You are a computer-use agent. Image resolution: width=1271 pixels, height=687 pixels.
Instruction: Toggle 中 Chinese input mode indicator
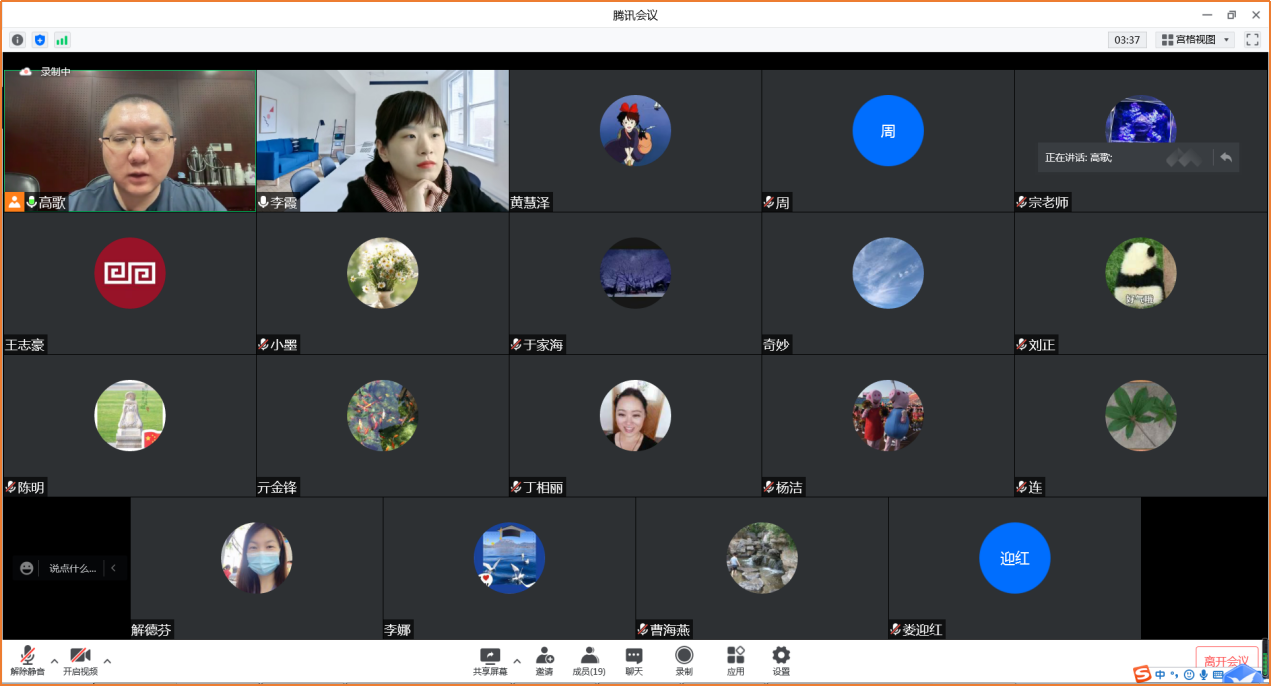1160,675
